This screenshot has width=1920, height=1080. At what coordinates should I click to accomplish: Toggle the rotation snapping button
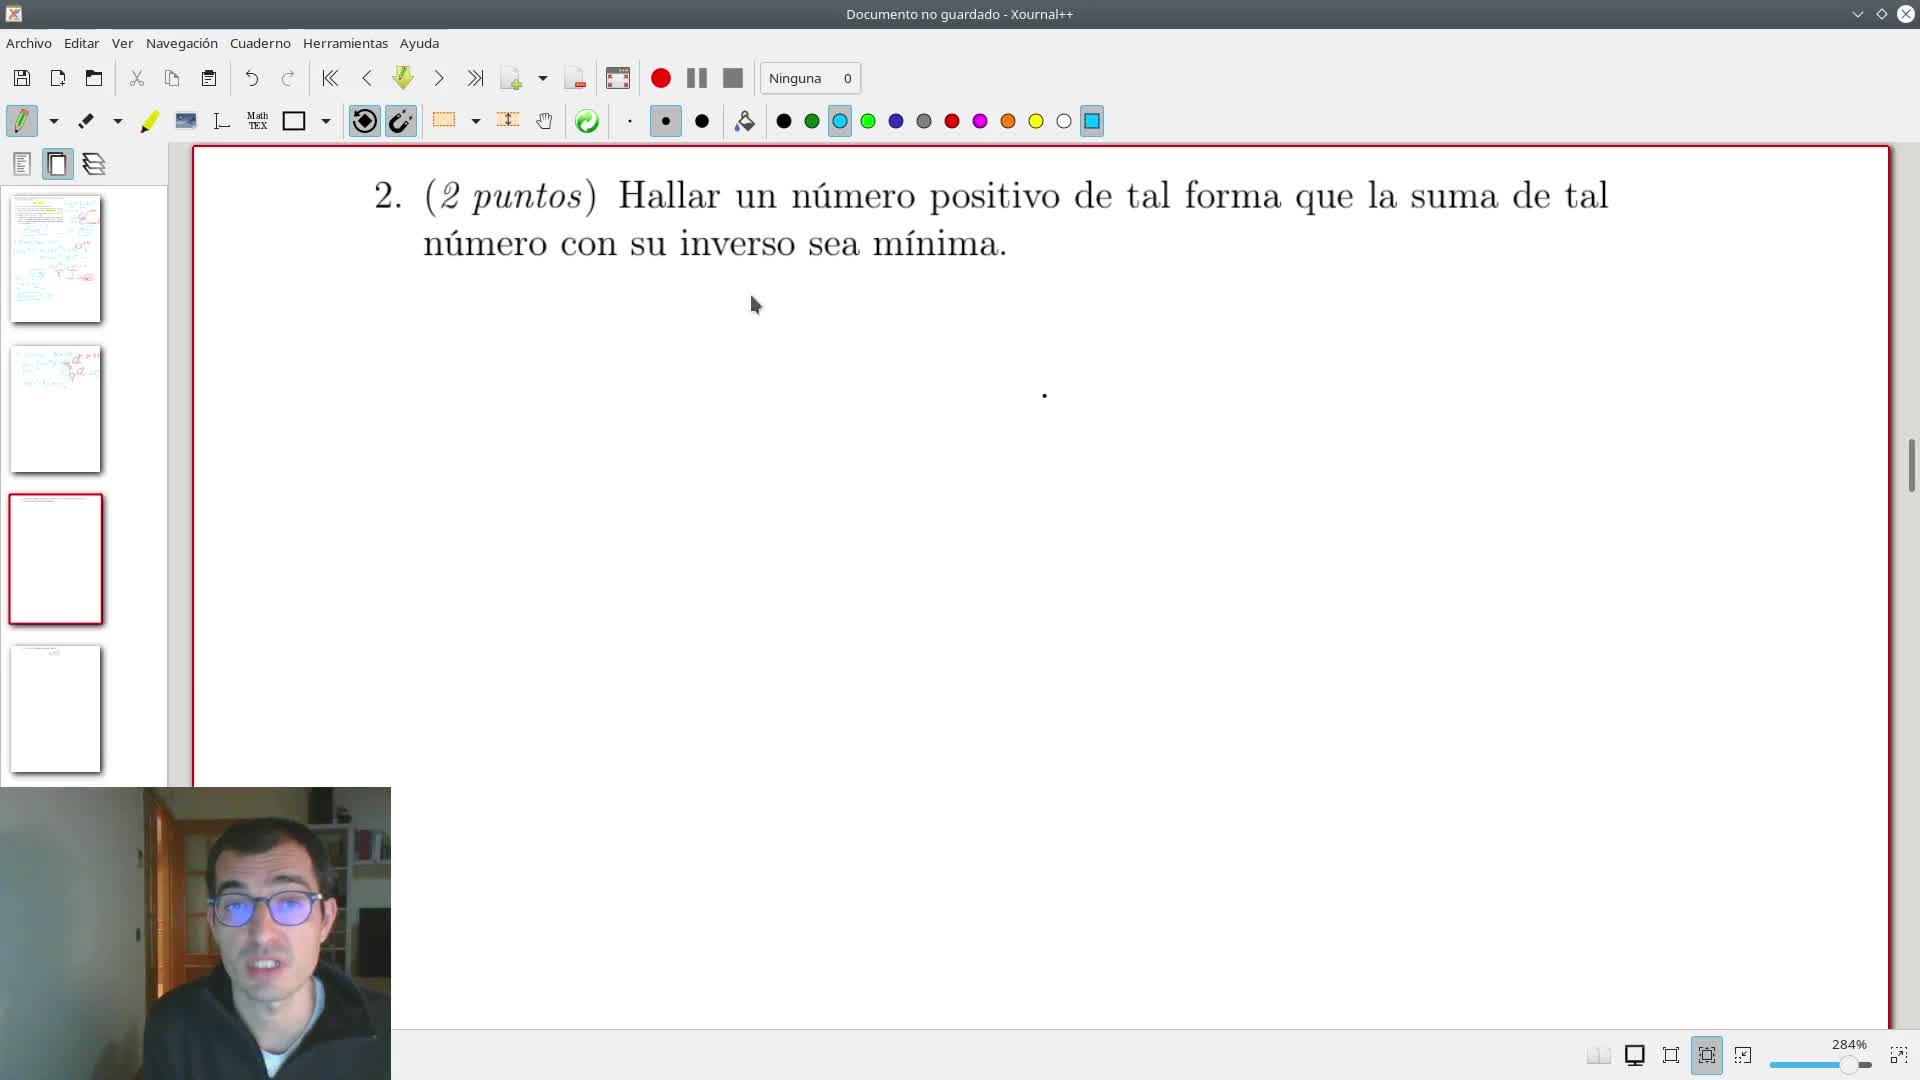coord(365,121)
